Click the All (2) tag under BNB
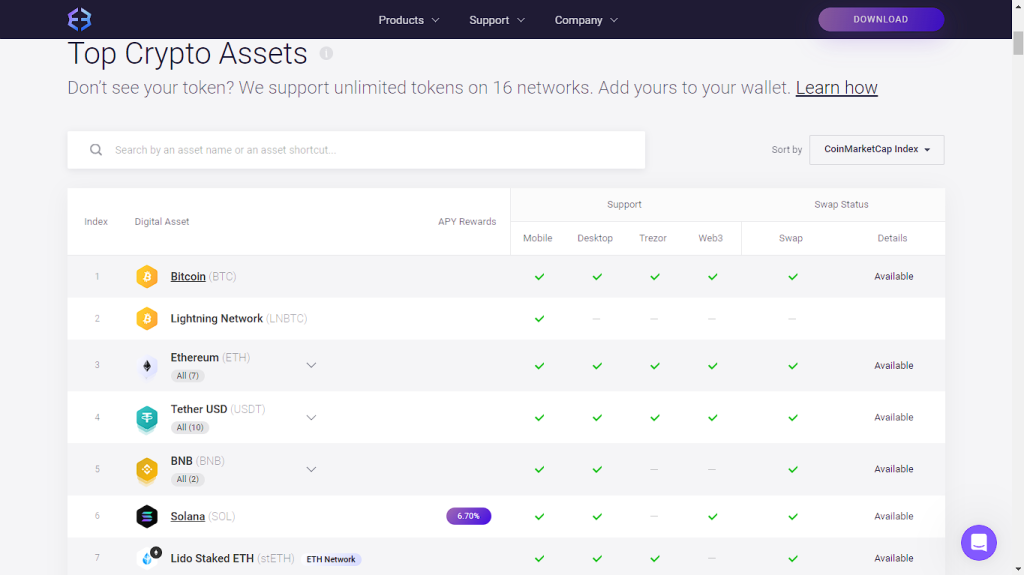This screenshot has height=575, width=1024. (187, 479)
